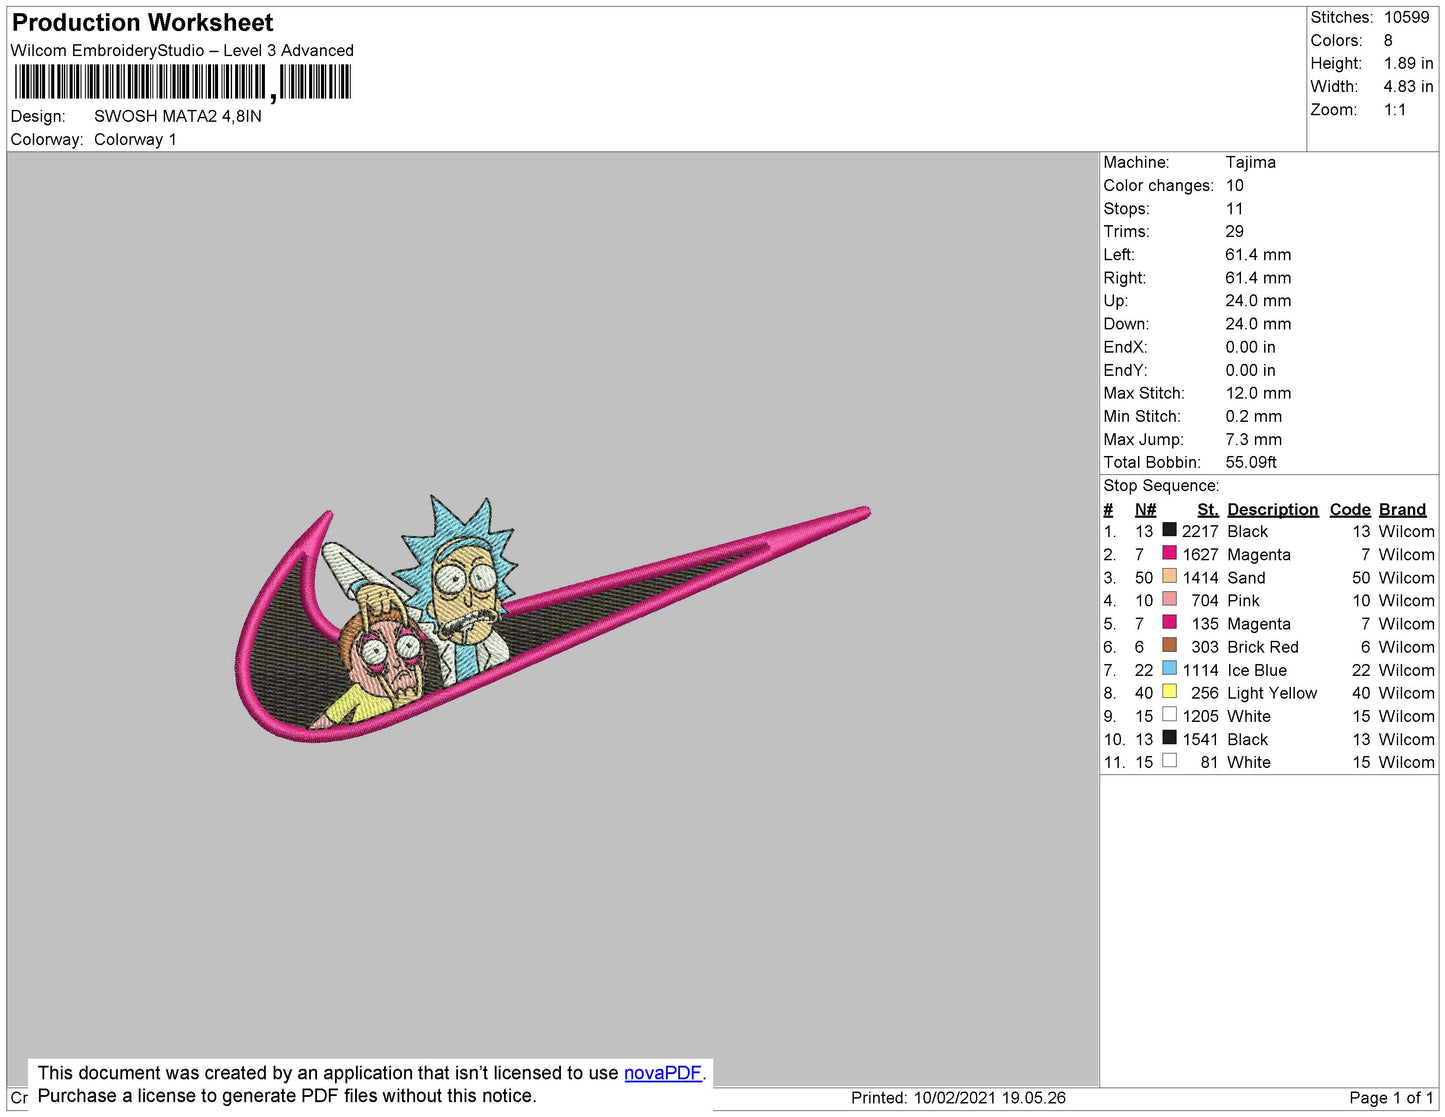Click the Description column header
The width and height of the screenshot is (1445, 1117).
1272,509
